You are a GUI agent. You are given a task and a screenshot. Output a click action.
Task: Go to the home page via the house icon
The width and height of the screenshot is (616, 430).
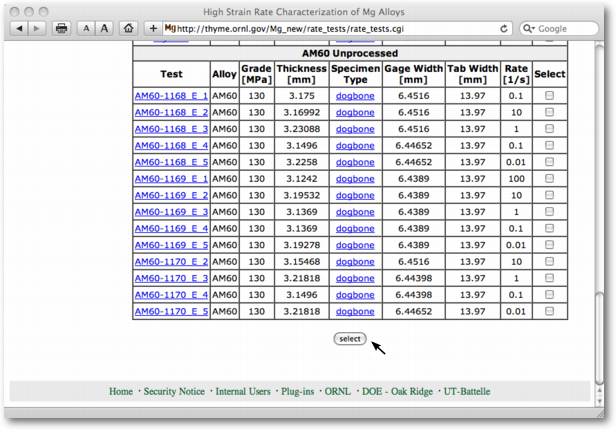pos(128,29)
